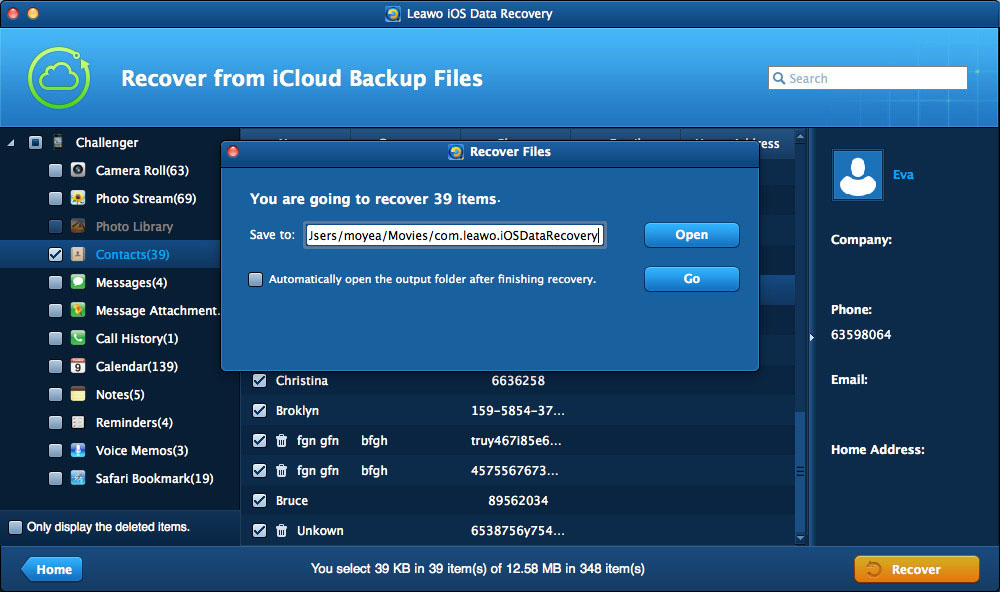Screen dimensions: 1000x592
Task: Click Eva's contact avatar picture
Action: pos(857,175)
